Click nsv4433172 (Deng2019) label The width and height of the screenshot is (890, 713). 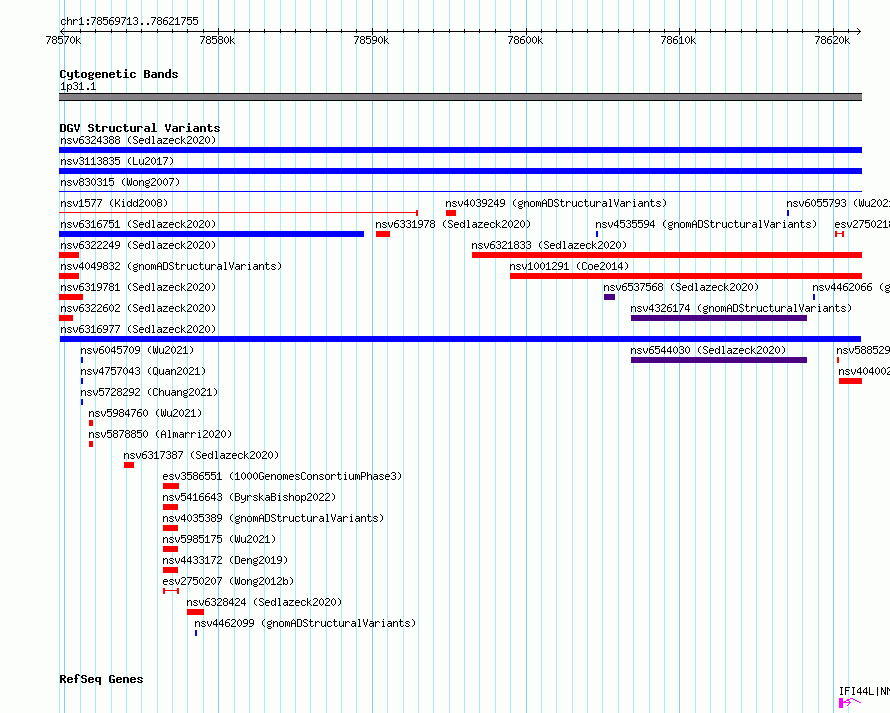(x=225, y=560)
